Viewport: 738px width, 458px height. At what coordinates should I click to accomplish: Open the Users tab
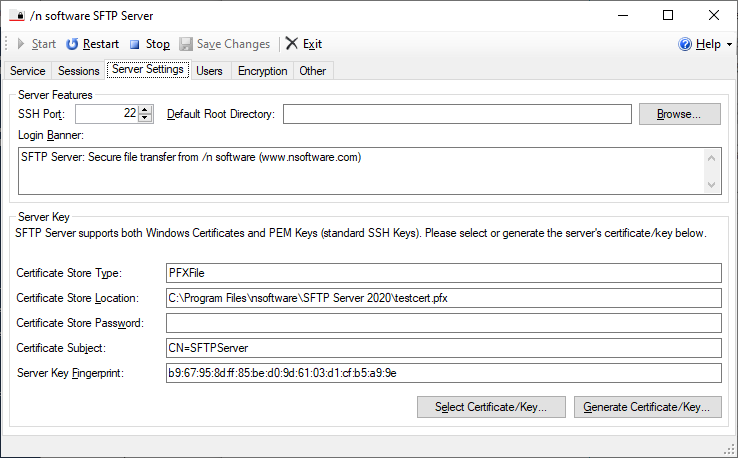pyautogui.click(x=209, y=71)
